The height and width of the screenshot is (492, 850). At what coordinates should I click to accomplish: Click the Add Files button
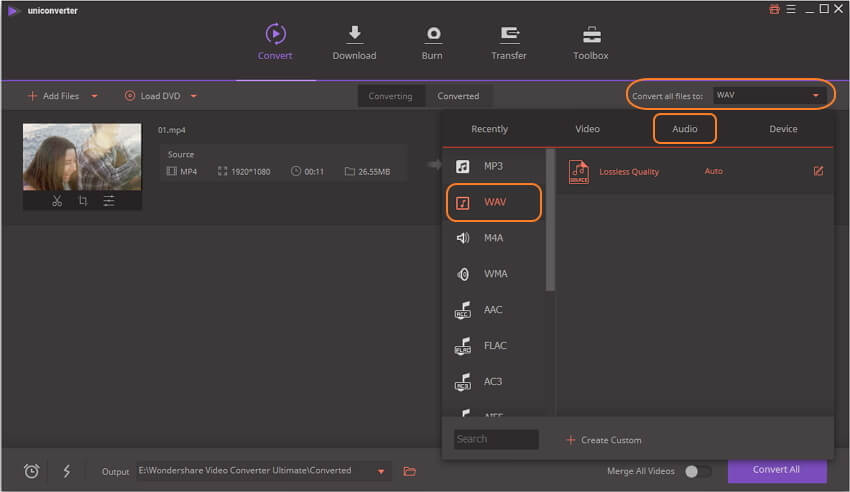53,96
